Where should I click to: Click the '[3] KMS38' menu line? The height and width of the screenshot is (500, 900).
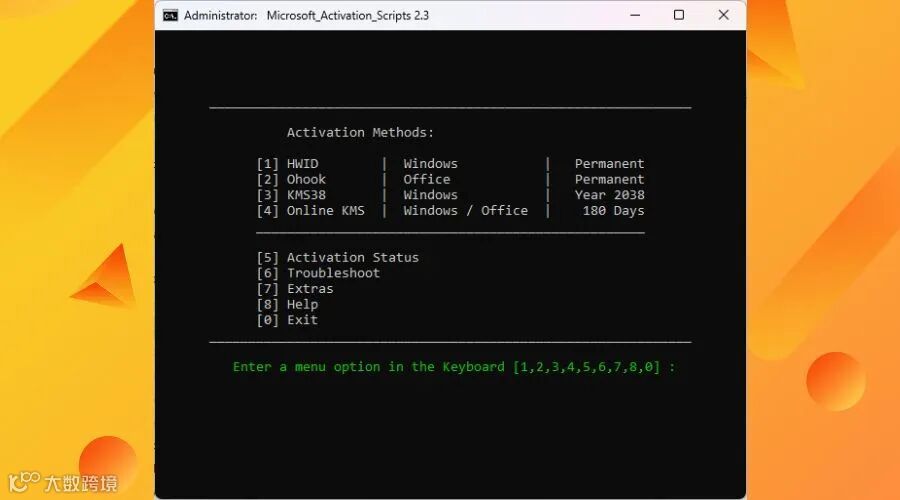pyautogui.click(x=291, y=195)
